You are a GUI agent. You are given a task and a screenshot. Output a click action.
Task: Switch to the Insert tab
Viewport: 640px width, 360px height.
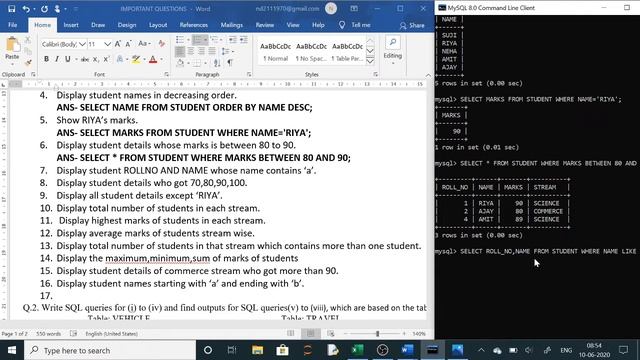click(x=71, y=25)
